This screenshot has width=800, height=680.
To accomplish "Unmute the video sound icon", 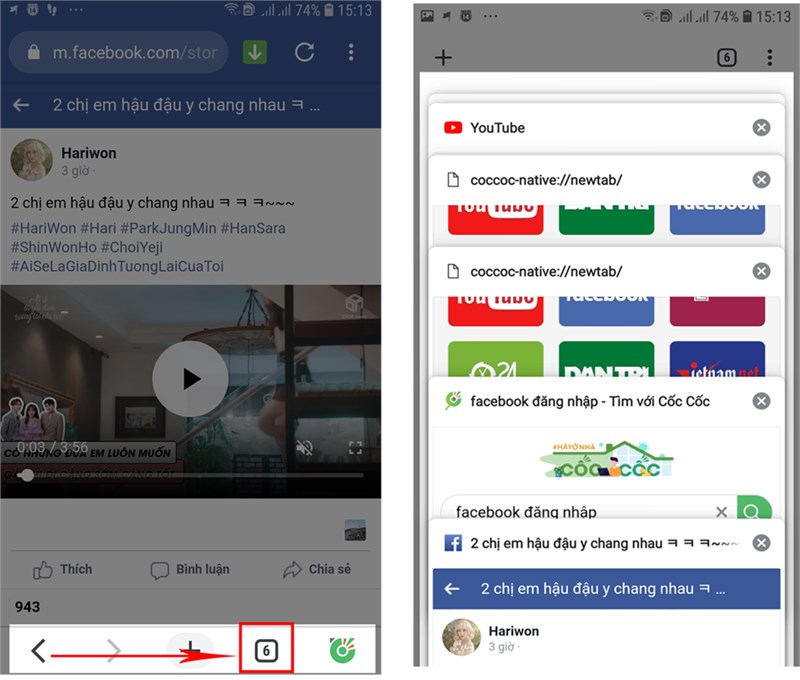I will (x=305, y=448).
